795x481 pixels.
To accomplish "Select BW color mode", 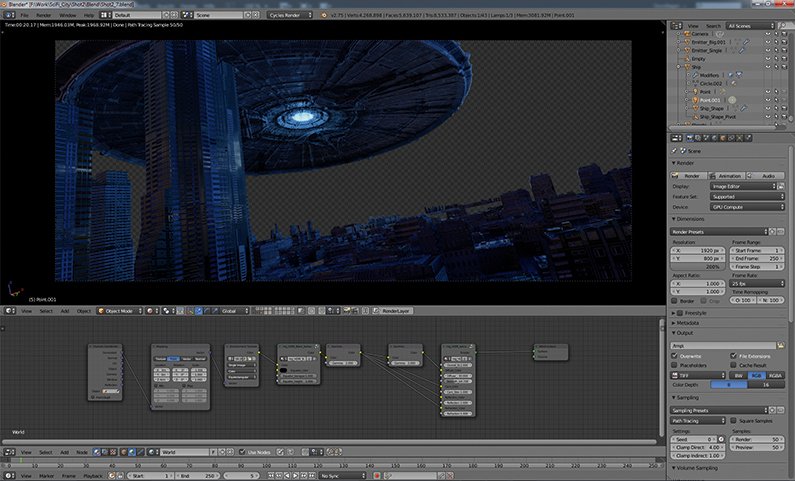I will [738, 376].
